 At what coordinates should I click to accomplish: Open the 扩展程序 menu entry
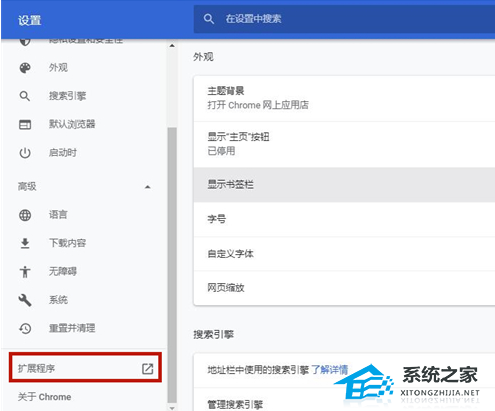click(85, 367)
